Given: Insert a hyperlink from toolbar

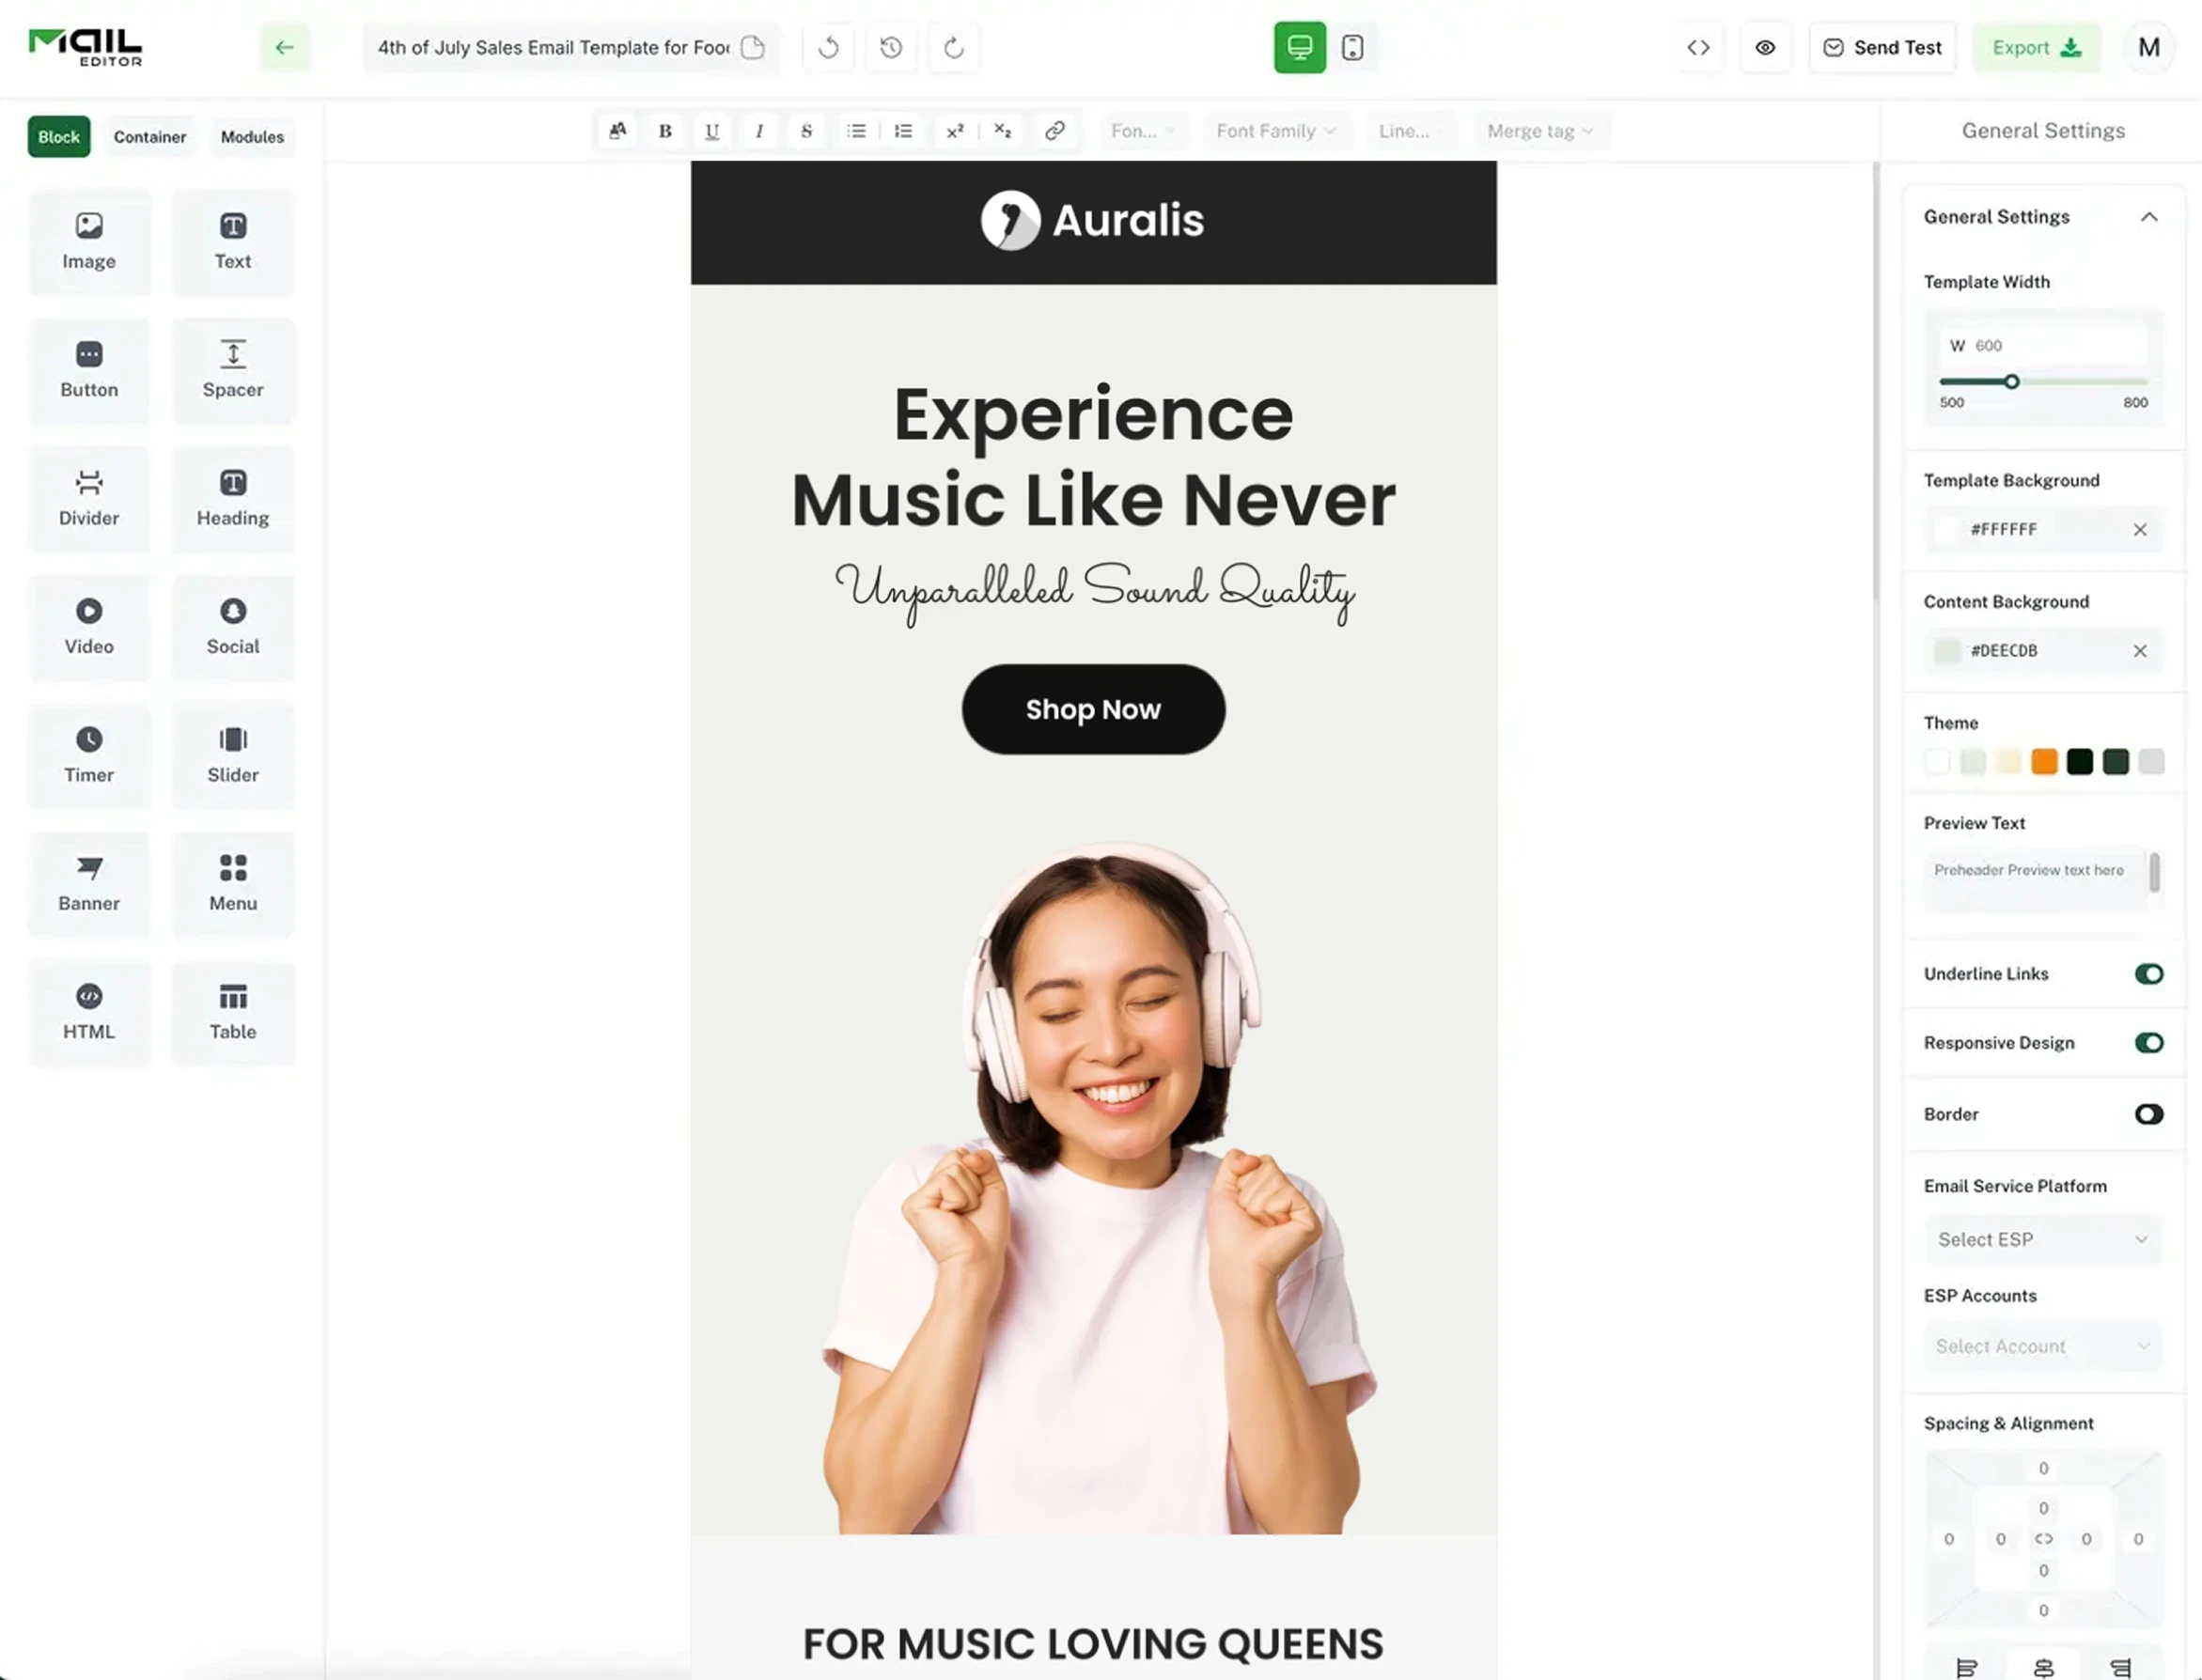Looking at the screenshot, I should click(1054, 131).
